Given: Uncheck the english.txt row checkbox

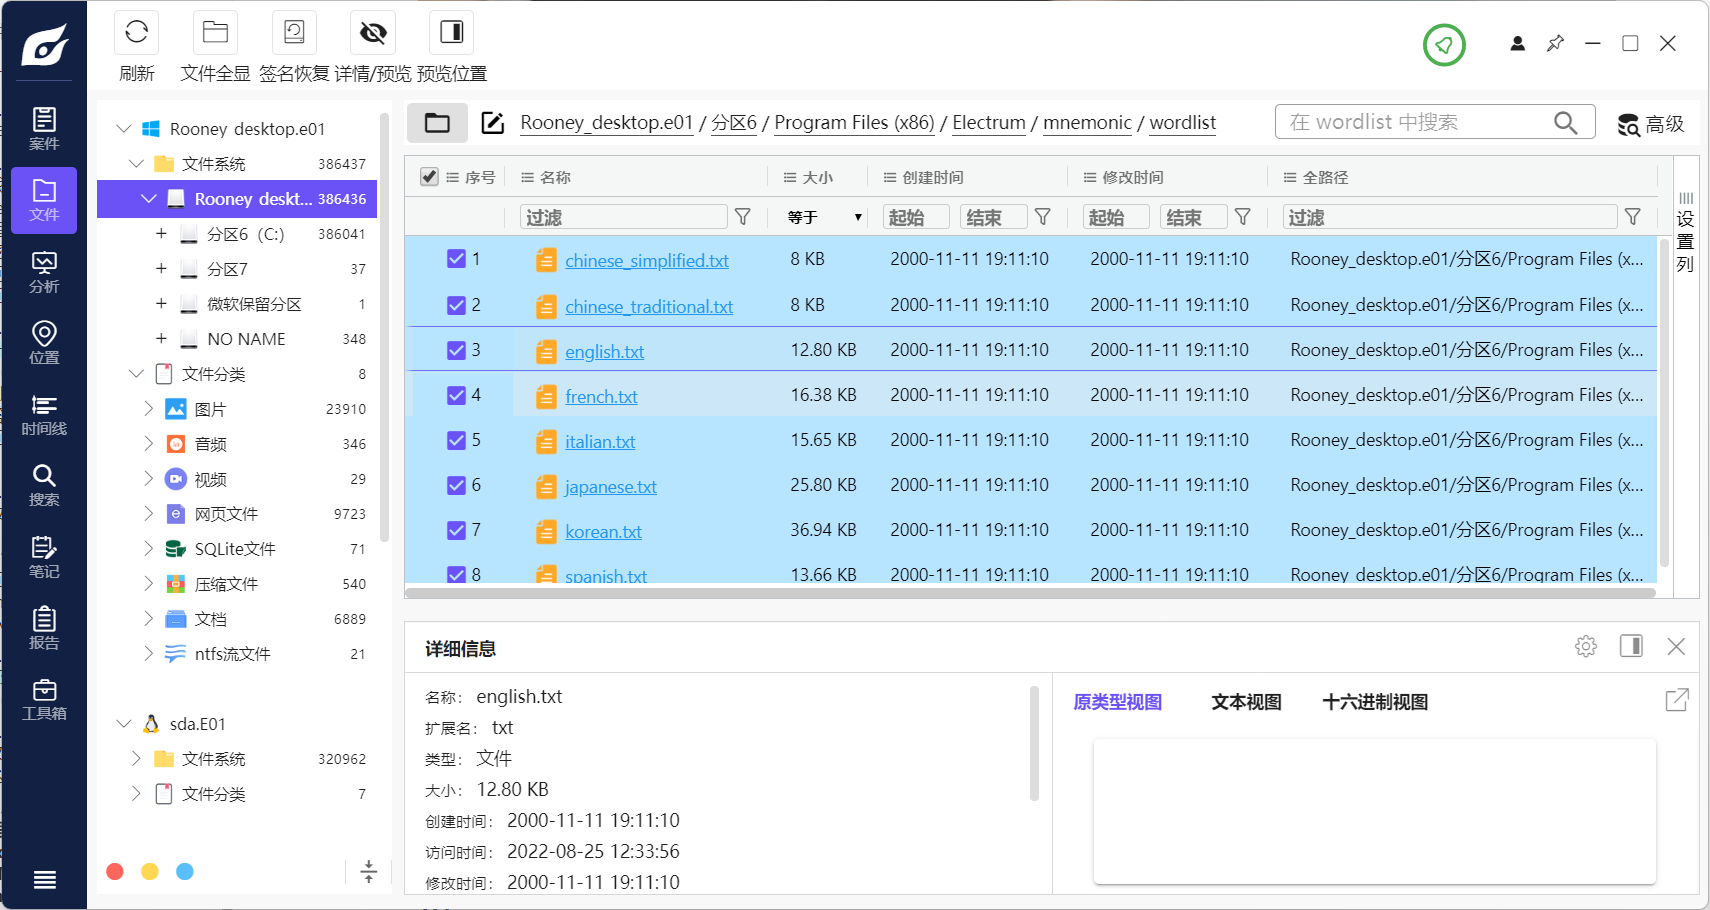Looking at the screenshot, I should [456, 350].
